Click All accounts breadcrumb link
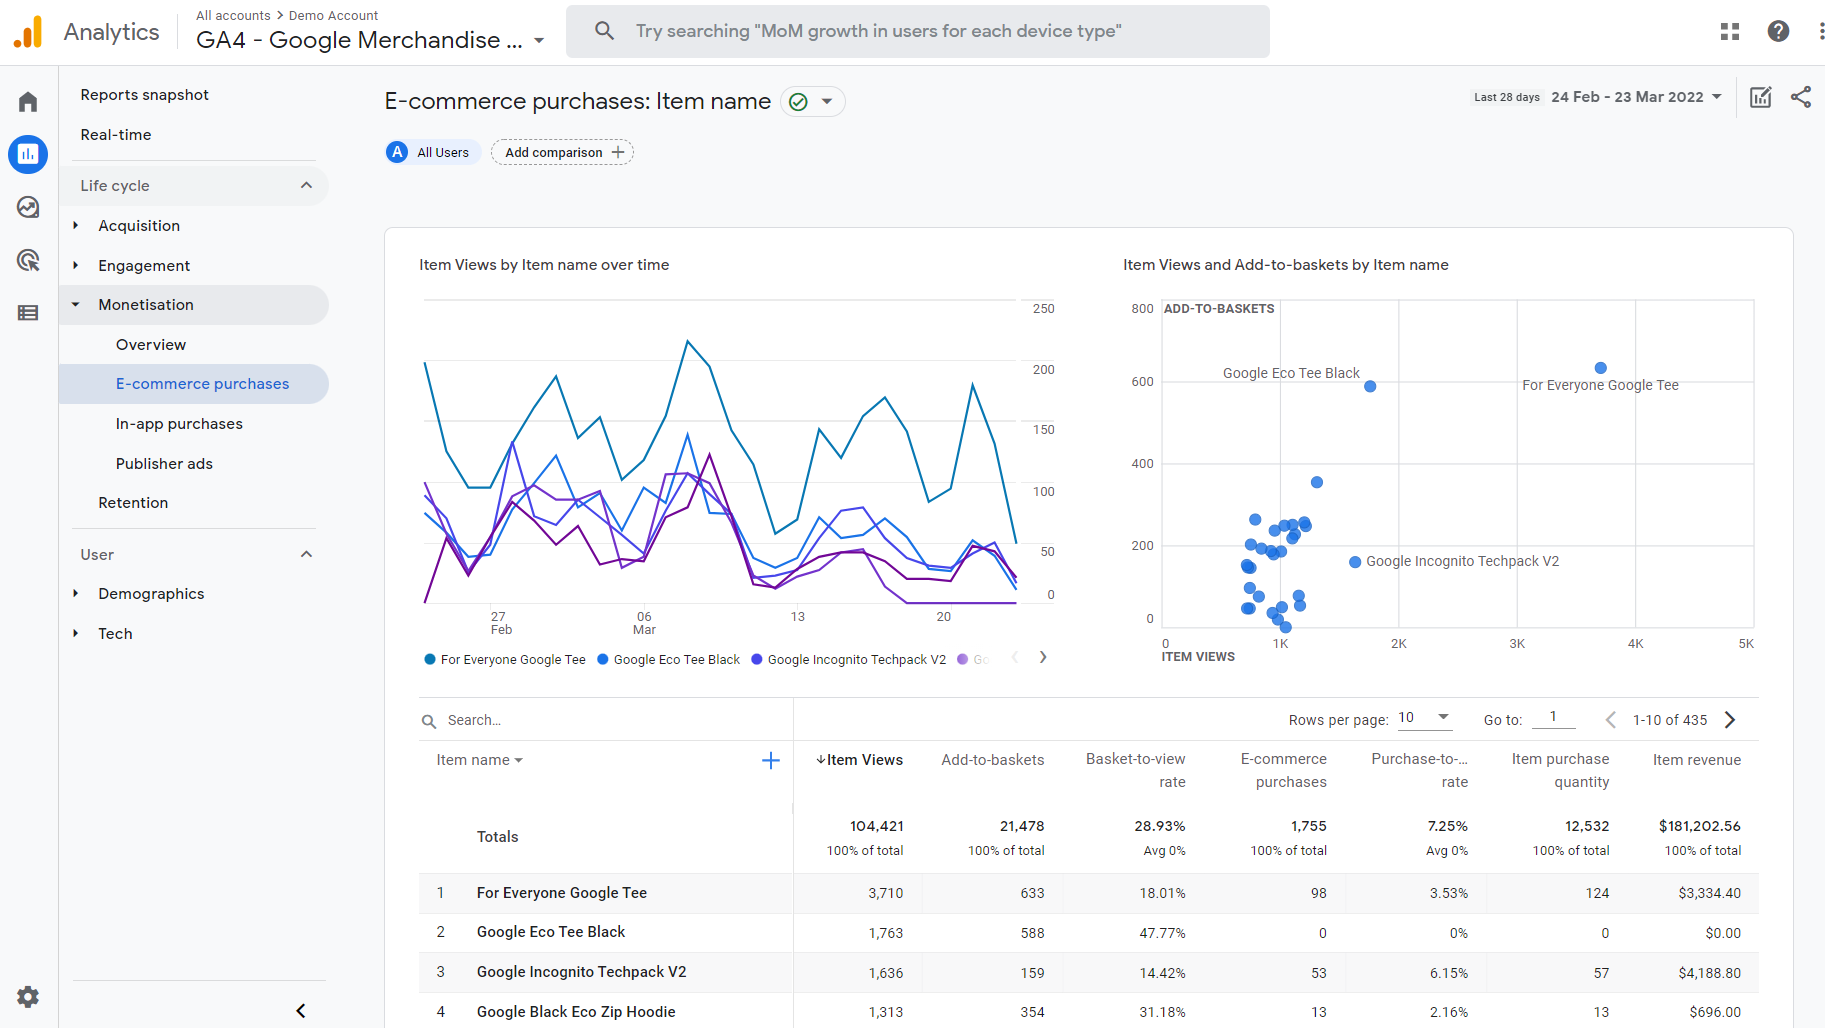The height and width of the screenshot is (1028, 1825). click(x=233, y=16)
